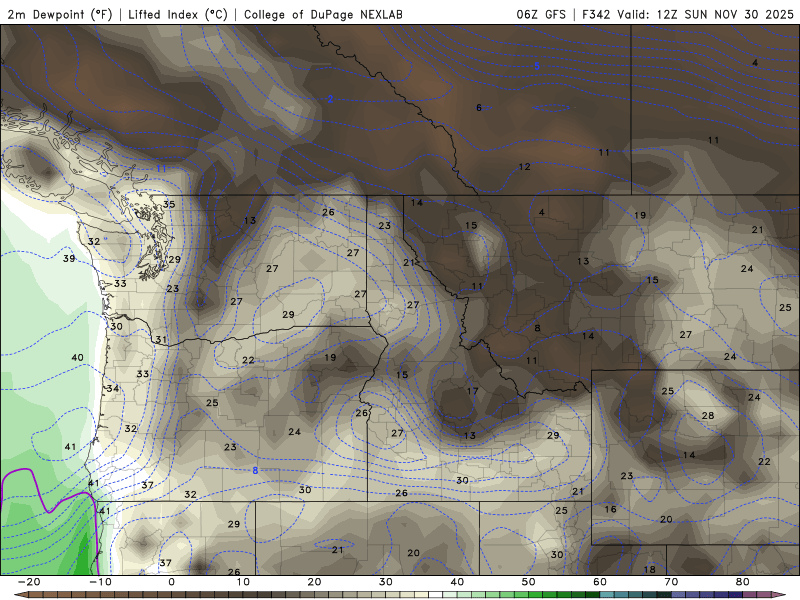Click the blue lifted index contour label '11'
The width and height of the screenshot is (800, 600).
(161, 168)
